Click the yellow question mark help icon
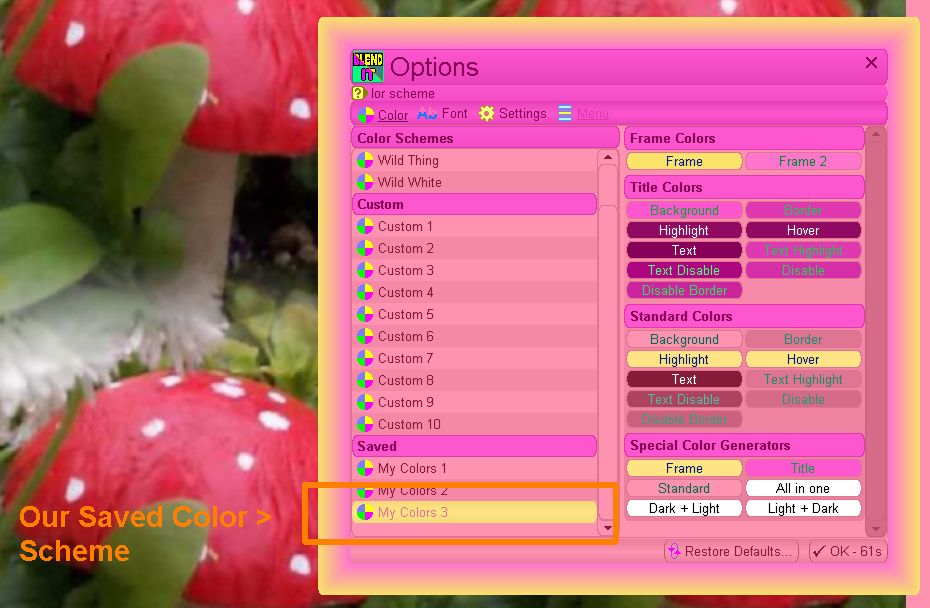930x608 pixels. click(x=360, y=93)
